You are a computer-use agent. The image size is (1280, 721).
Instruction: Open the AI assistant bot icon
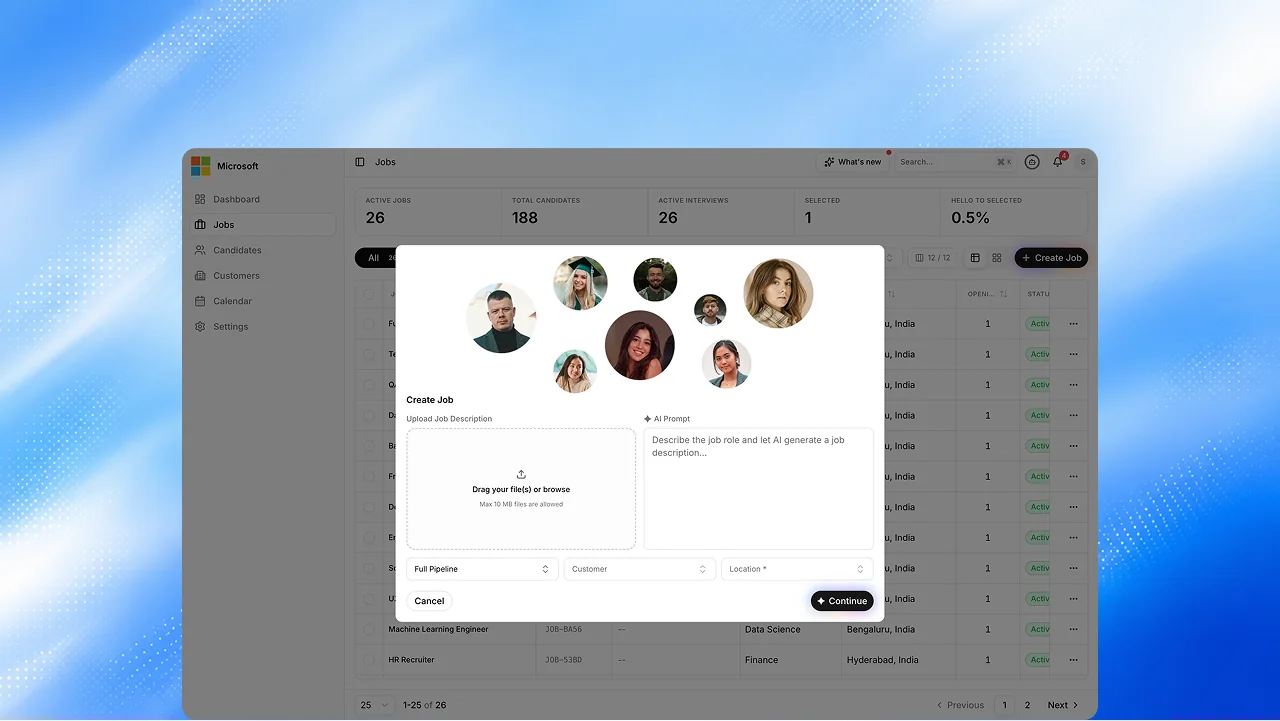tap(1032, 162)
